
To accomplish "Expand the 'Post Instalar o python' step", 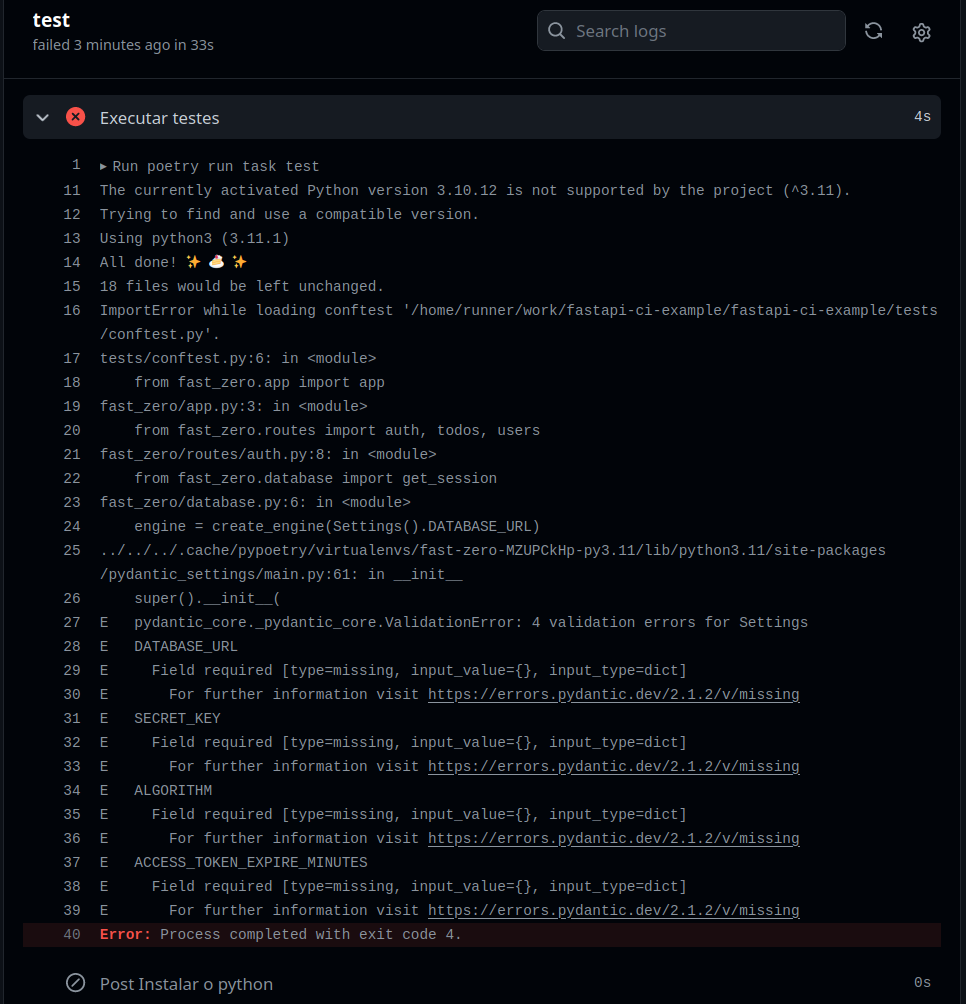I will pyautogui.click(x=186, y=984).
